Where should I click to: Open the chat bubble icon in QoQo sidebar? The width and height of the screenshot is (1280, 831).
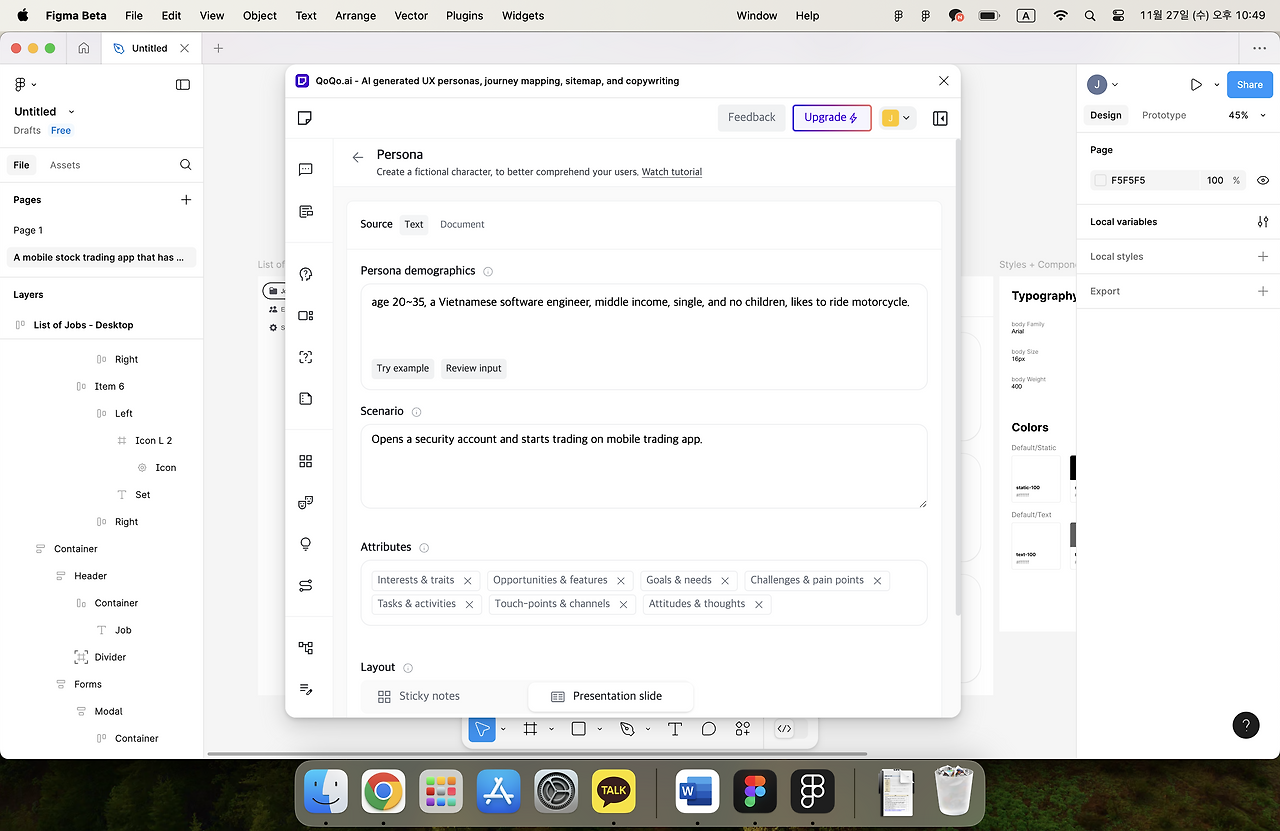(306, 170)
